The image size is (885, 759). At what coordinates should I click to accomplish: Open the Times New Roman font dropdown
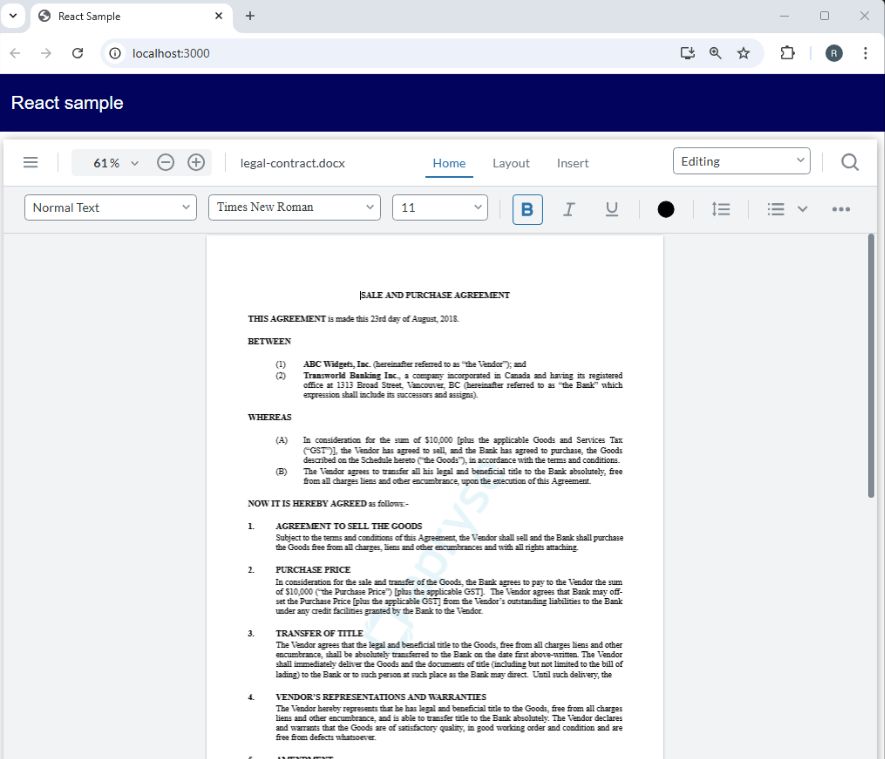tap(294, 208)
